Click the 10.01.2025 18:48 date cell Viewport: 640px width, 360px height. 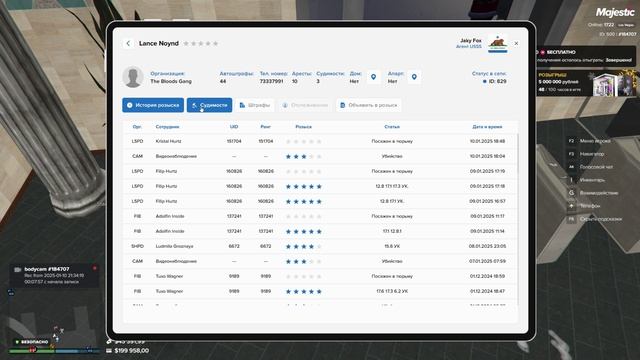pos(487,141)
